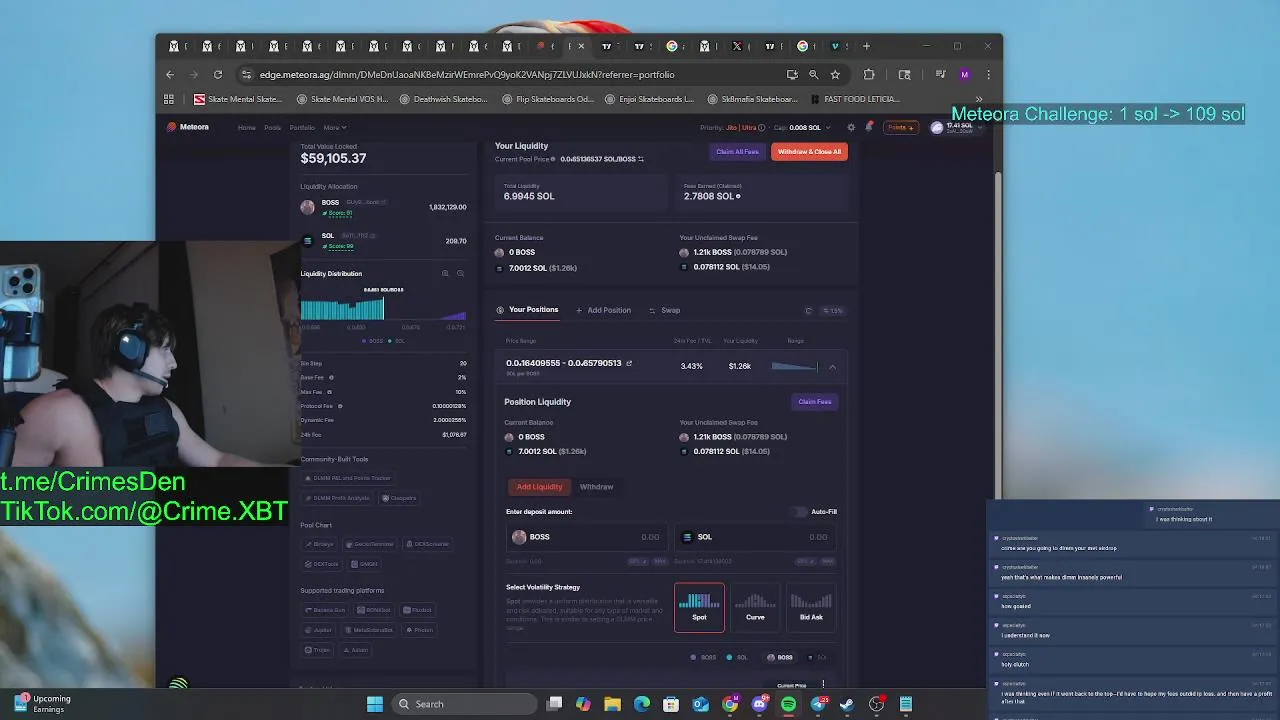Toggle SOL legend in deposit chart

[x=737, y=657]
